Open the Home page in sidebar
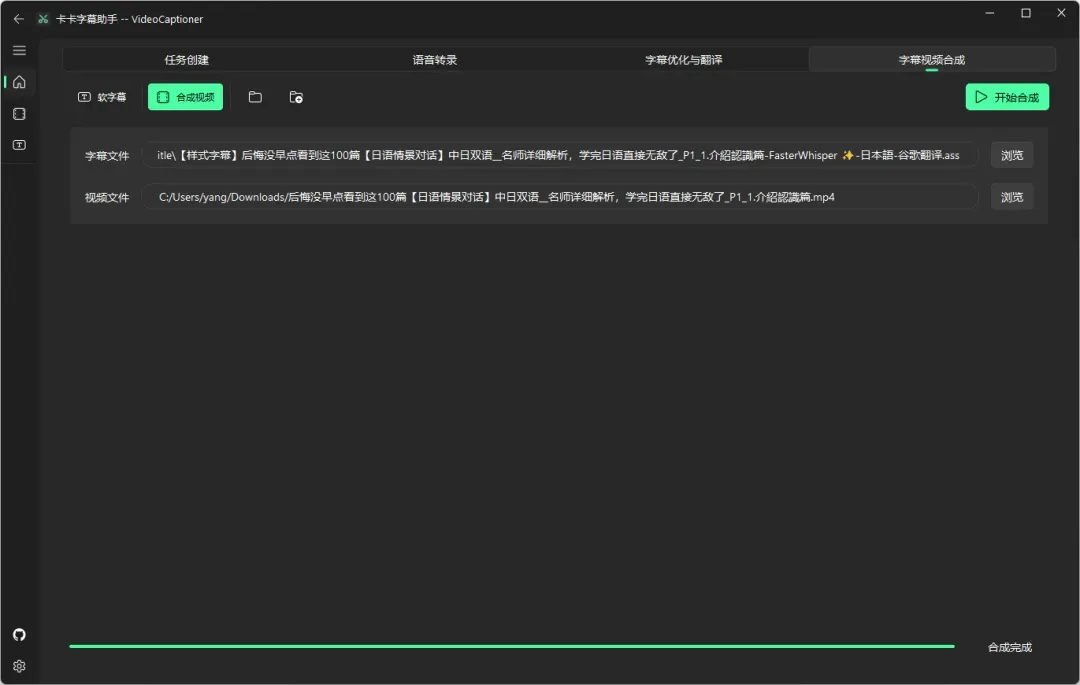 [19, 82]
